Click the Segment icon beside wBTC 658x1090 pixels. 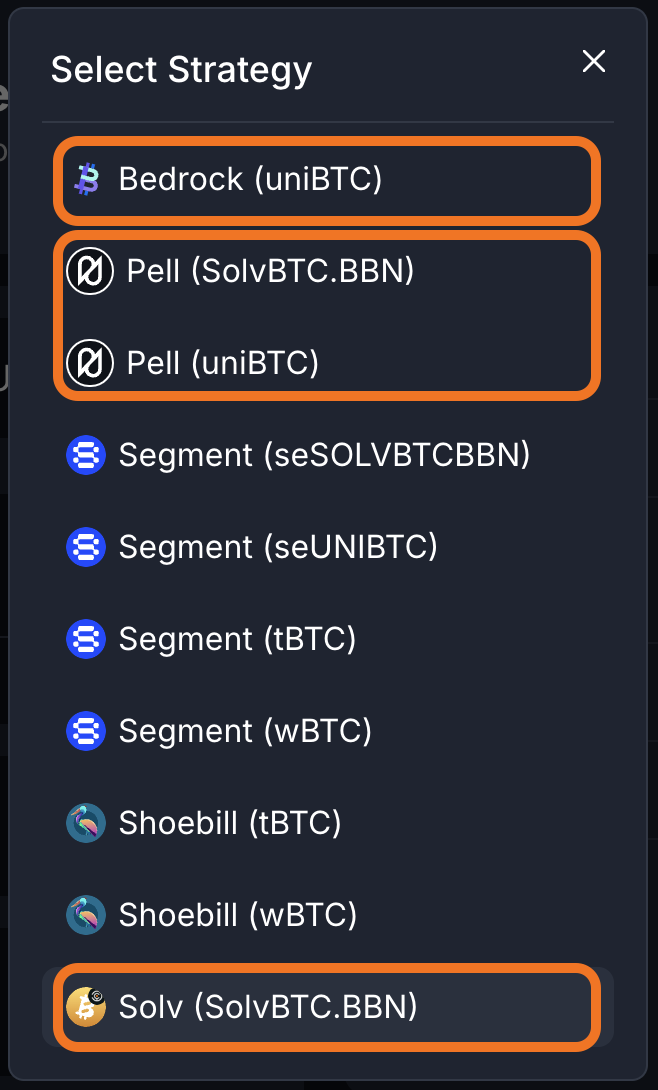point(86,731)
